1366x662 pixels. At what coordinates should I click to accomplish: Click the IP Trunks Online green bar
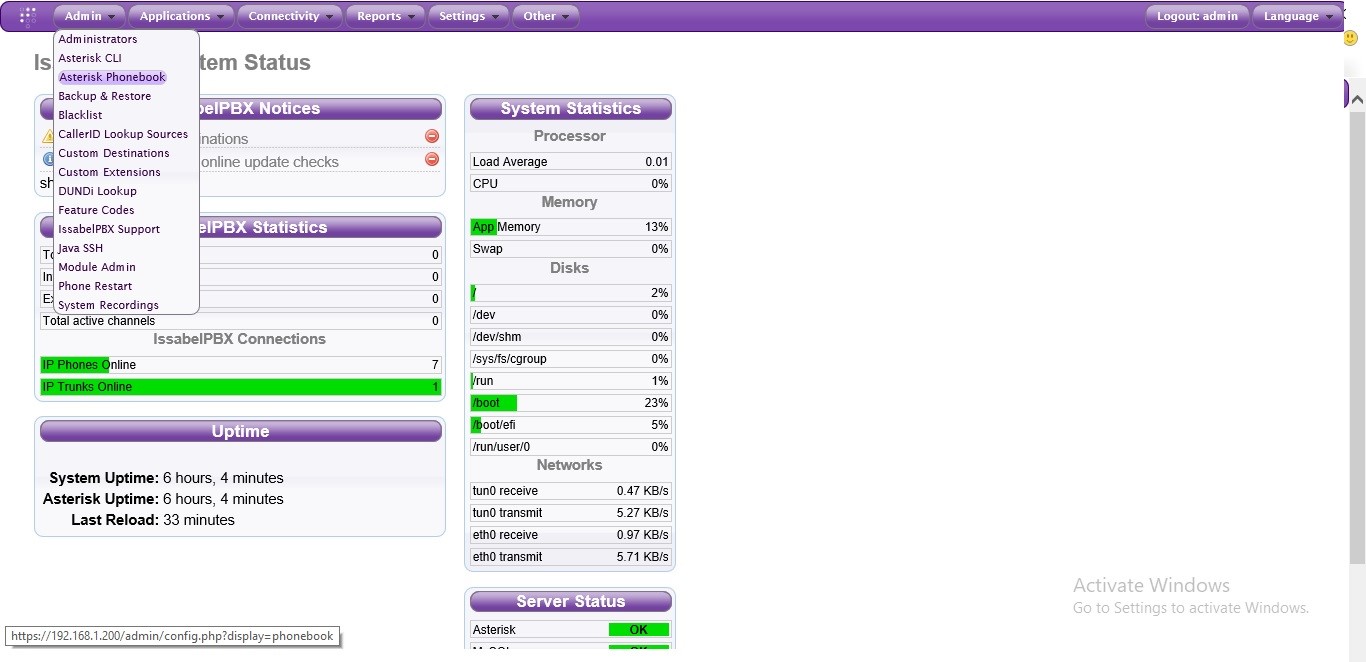[x=240, y=387]
